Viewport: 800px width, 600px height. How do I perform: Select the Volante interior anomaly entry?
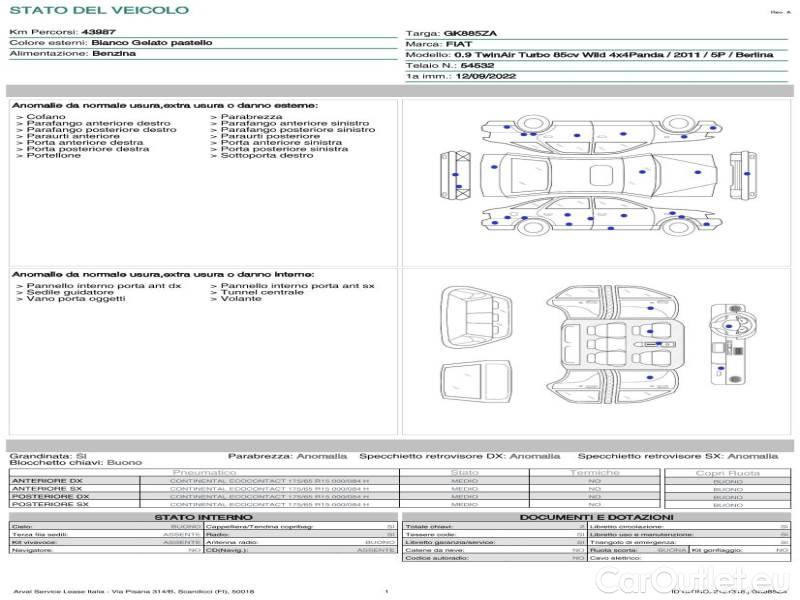click(241, 298)
